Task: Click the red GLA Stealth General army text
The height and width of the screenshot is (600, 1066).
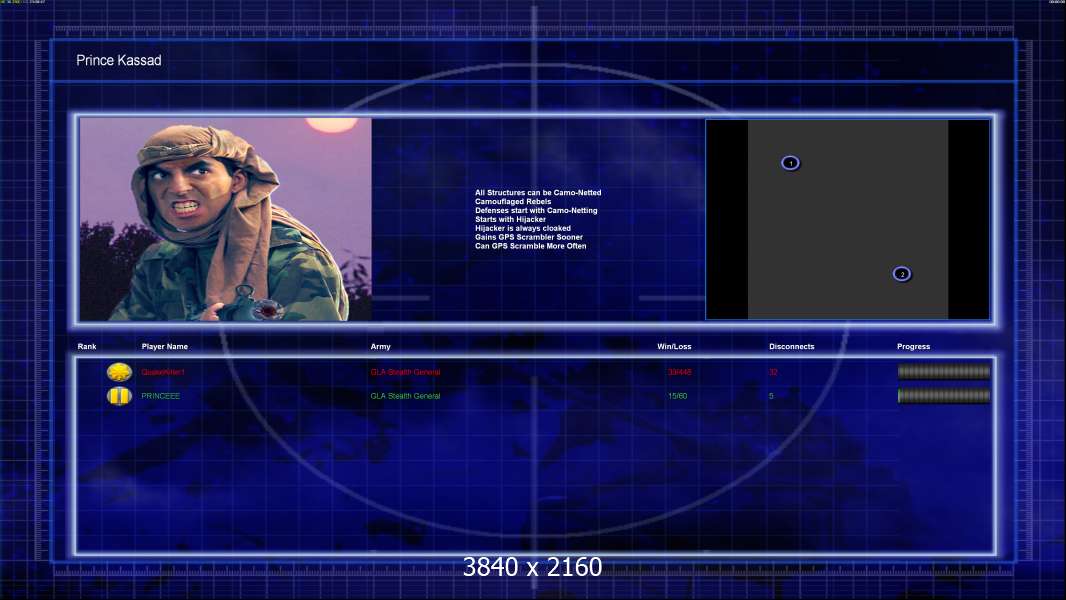Action: click(405, 372)
